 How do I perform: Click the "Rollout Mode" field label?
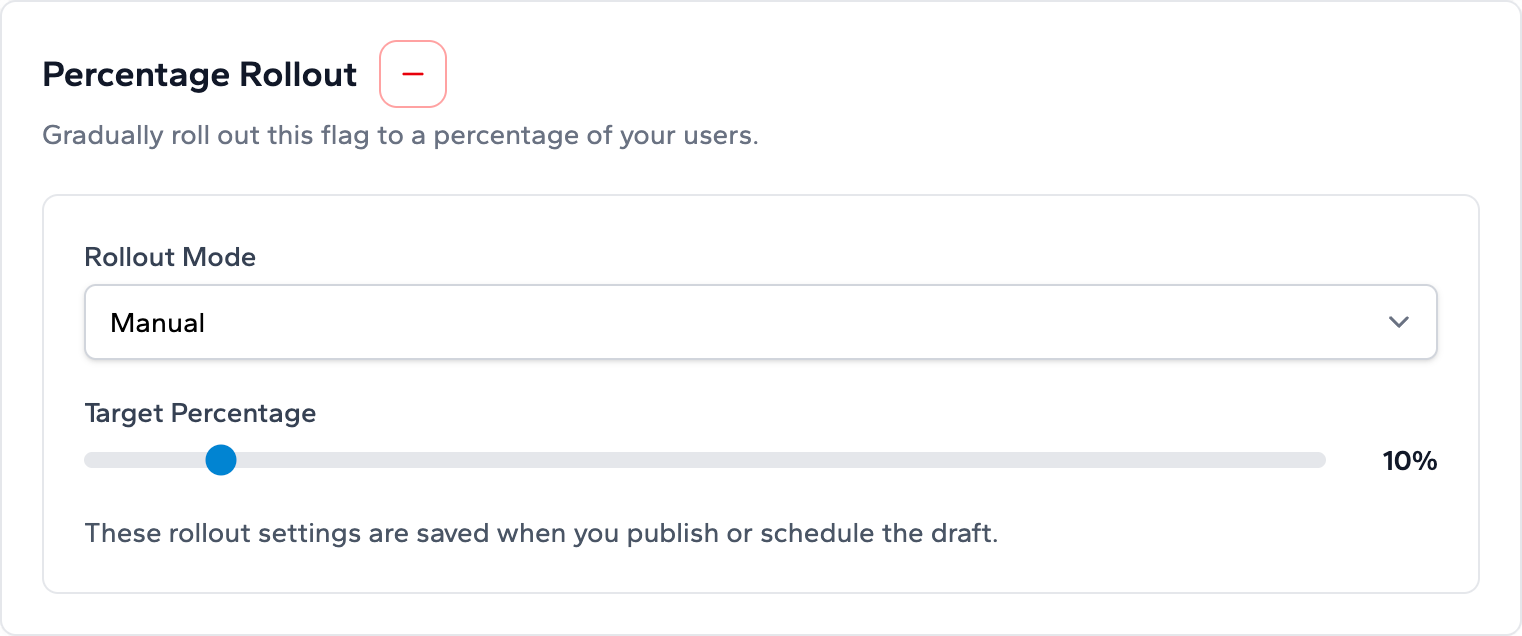[170, 257]
